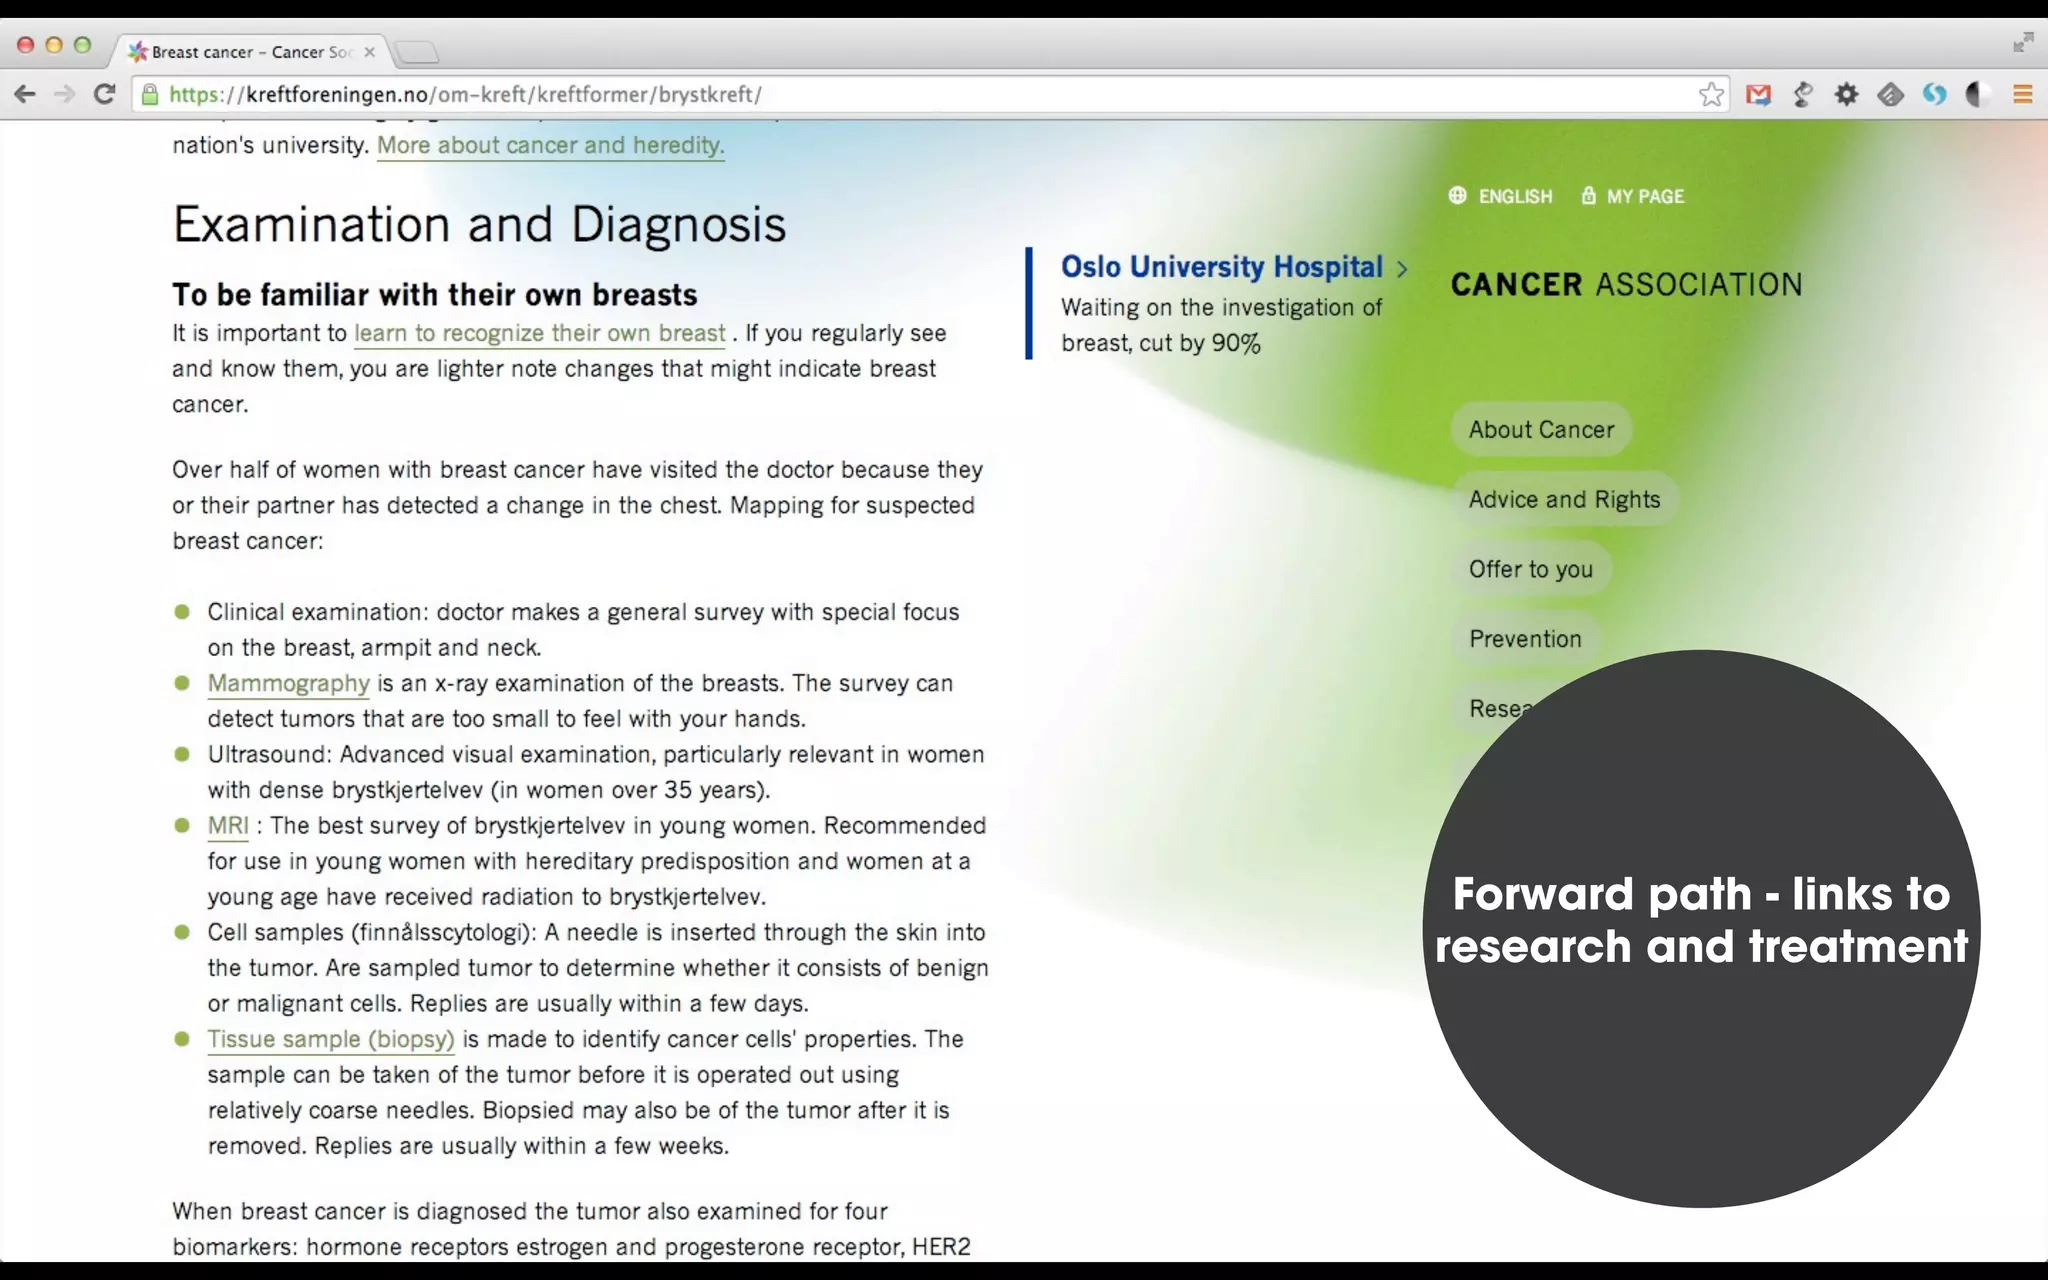The width and height of the screenshot is (2048, 1280).
Task: Click the Examination and Diagnosis heading
Action: (479, 224)
